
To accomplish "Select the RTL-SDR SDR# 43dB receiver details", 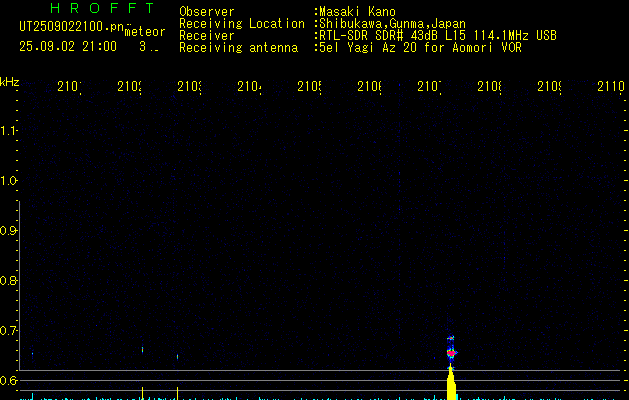I will (x=438, y=36).
